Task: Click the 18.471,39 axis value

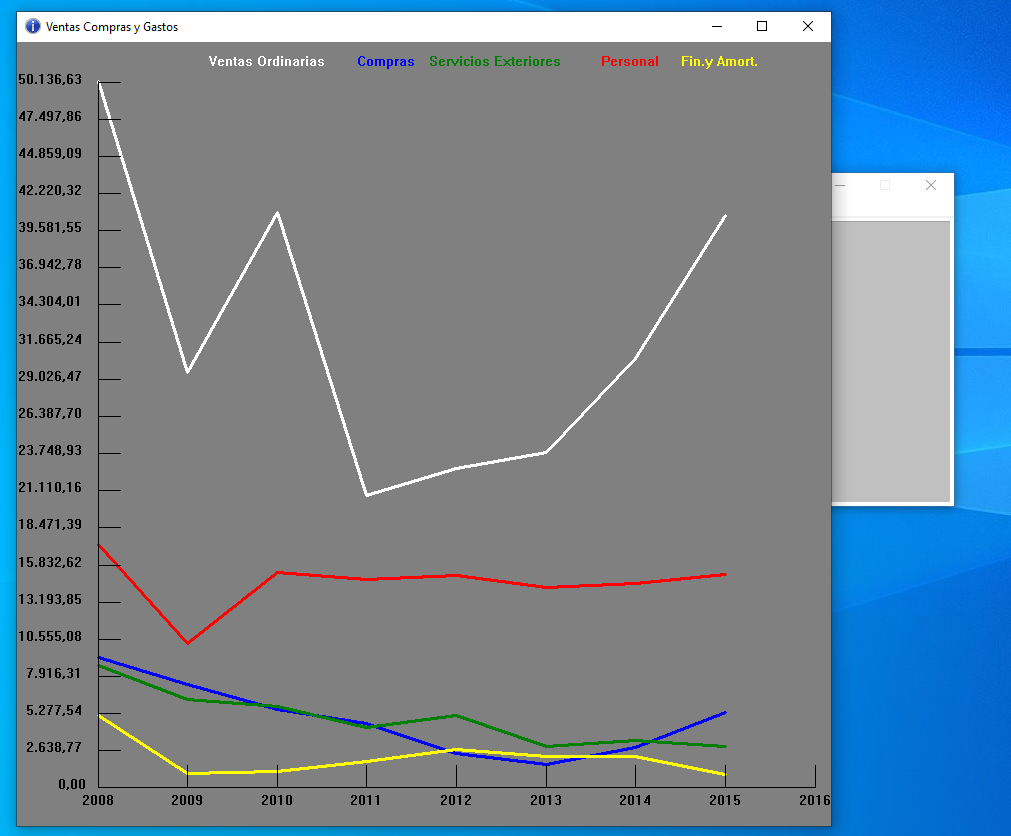Action: [x=50, y=525]
